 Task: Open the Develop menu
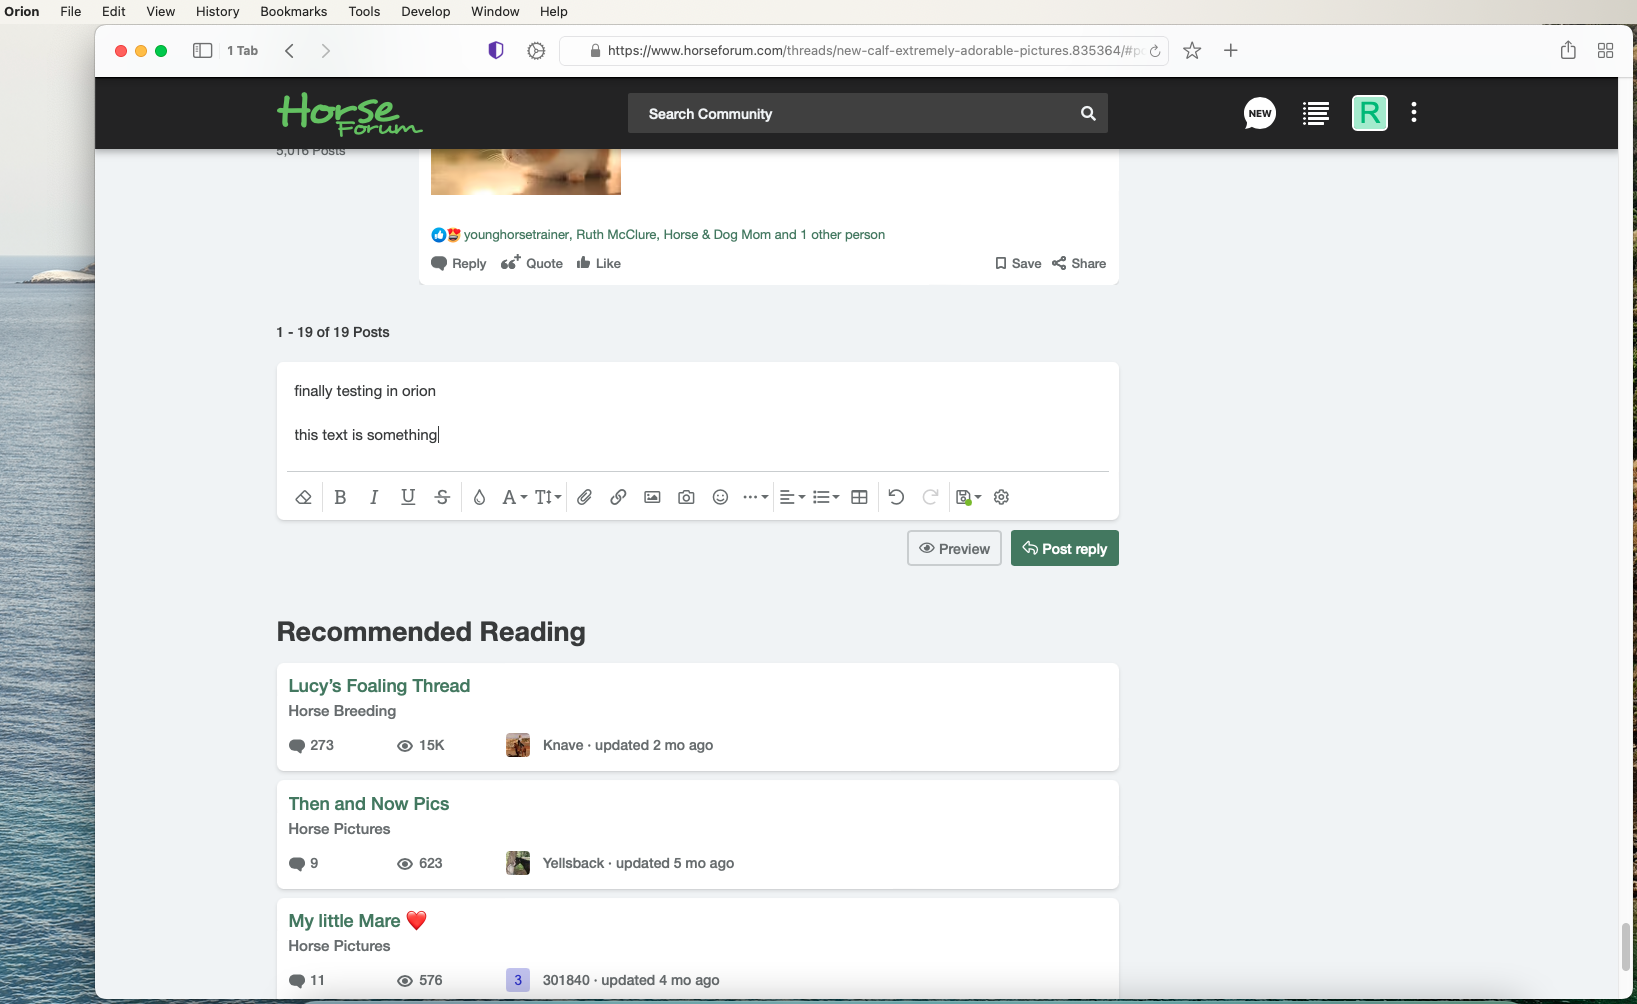coord(425,11)
